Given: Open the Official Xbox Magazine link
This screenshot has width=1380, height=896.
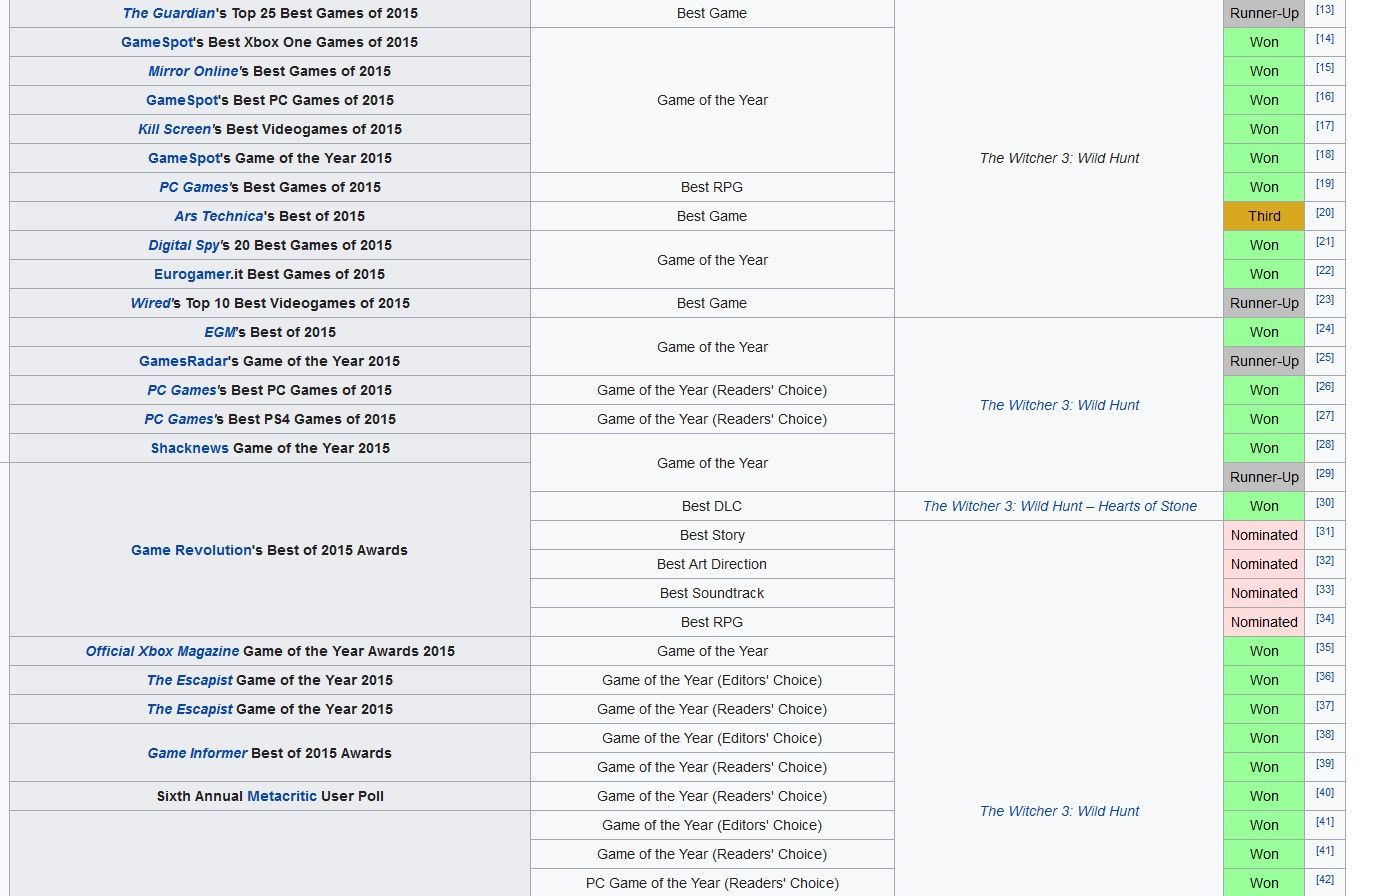Looking at the screenshot, I should coord(162,651).
